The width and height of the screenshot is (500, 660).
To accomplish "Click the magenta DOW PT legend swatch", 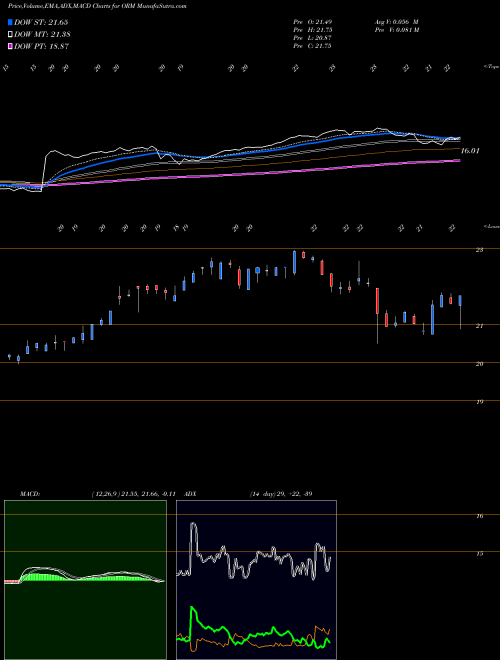I will 10,46.
